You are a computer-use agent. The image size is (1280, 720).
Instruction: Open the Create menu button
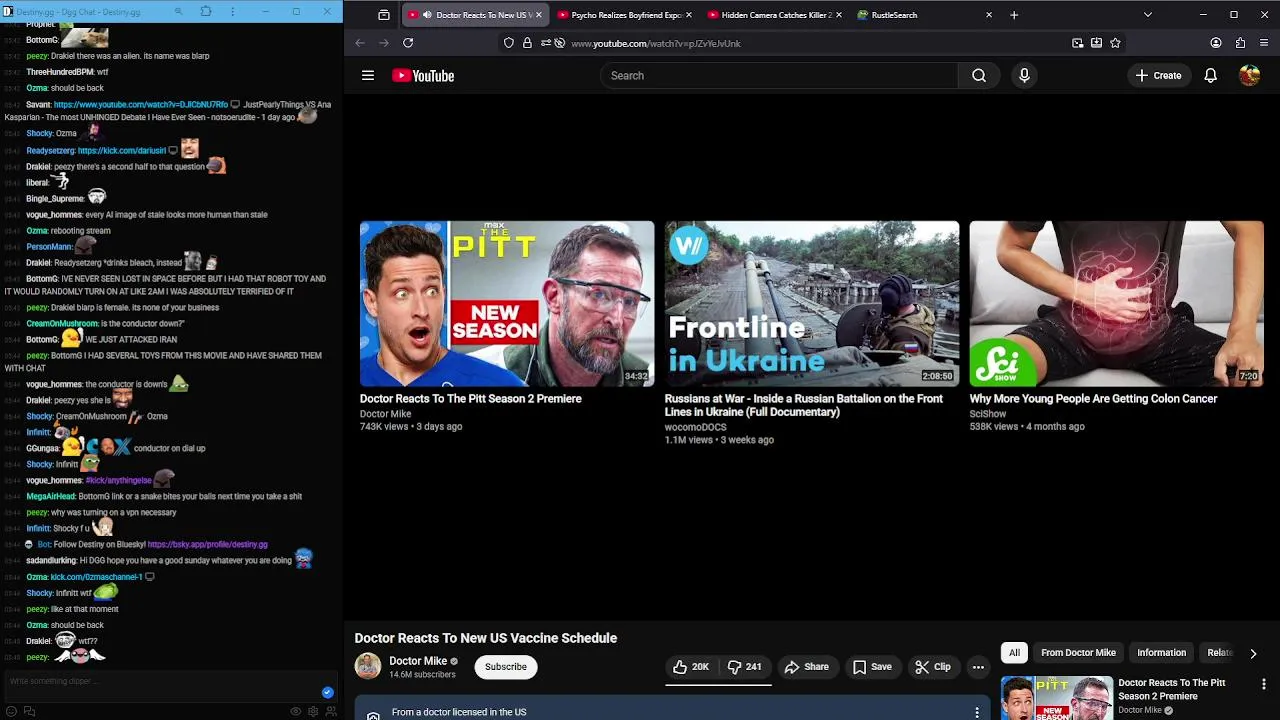pos(1158,76)
